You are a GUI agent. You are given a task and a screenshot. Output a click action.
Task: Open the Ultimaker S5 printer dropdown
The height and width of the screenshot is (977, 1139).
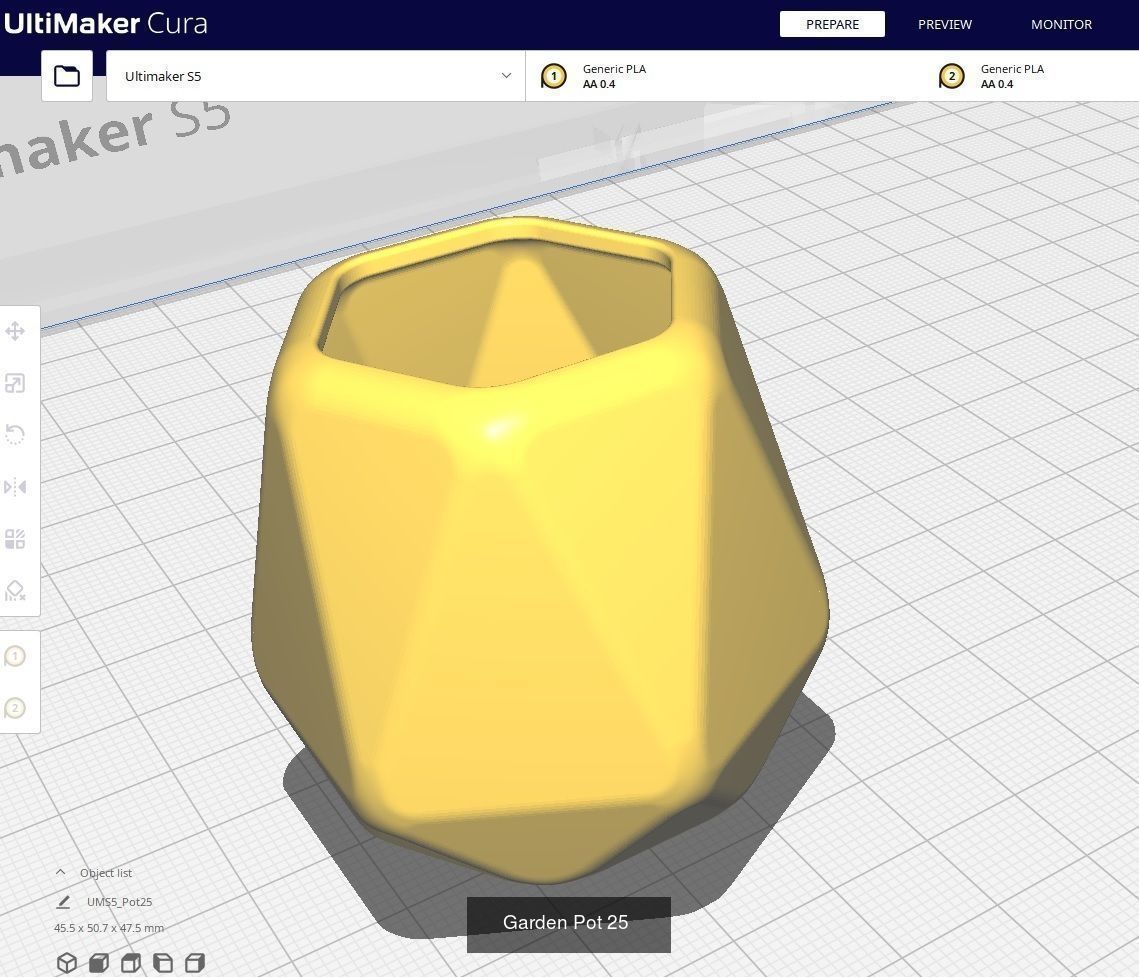(316, 76)
